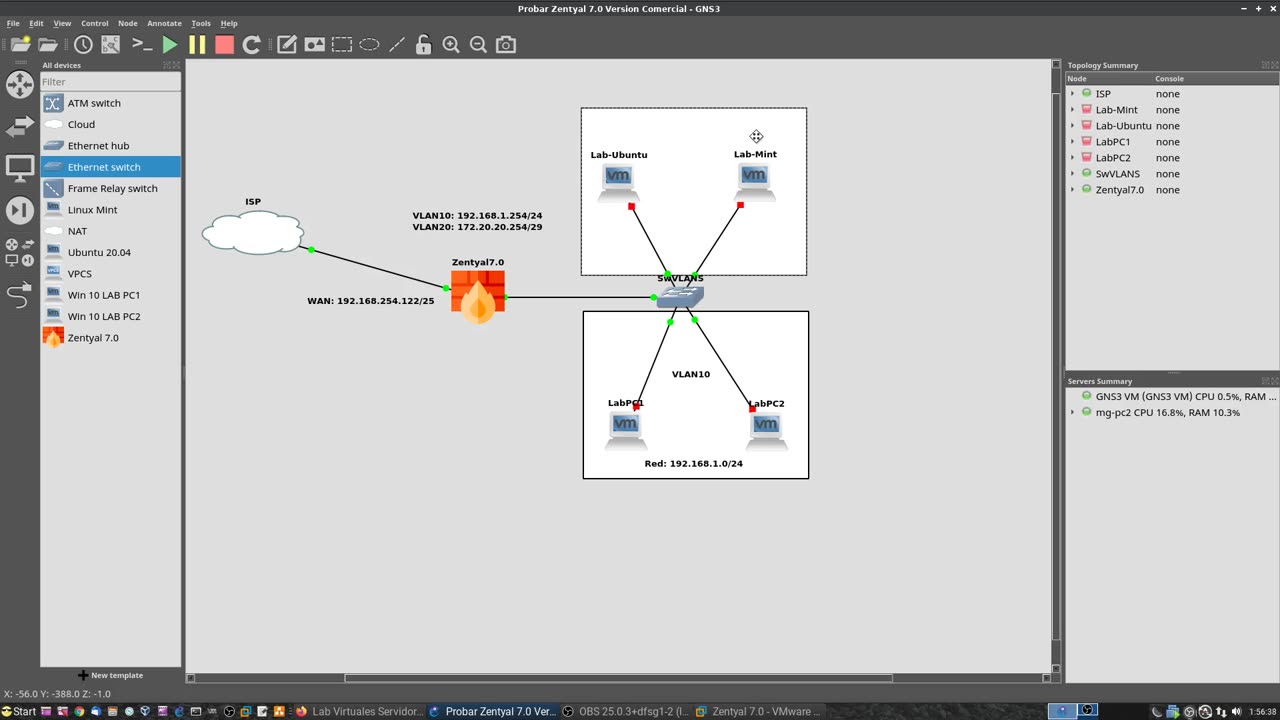Open the Node menu
Screen dimensions: 1280x720
tap(128, 23)
